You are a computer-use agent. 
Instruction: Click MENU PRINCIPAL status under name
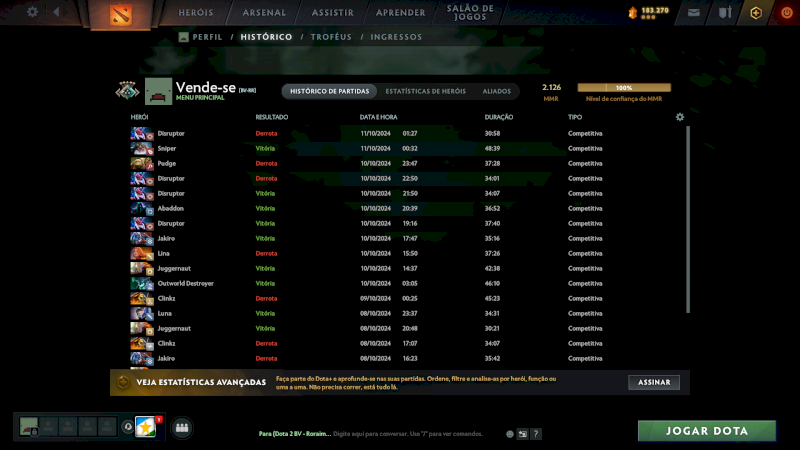click(x=200, y=98)
